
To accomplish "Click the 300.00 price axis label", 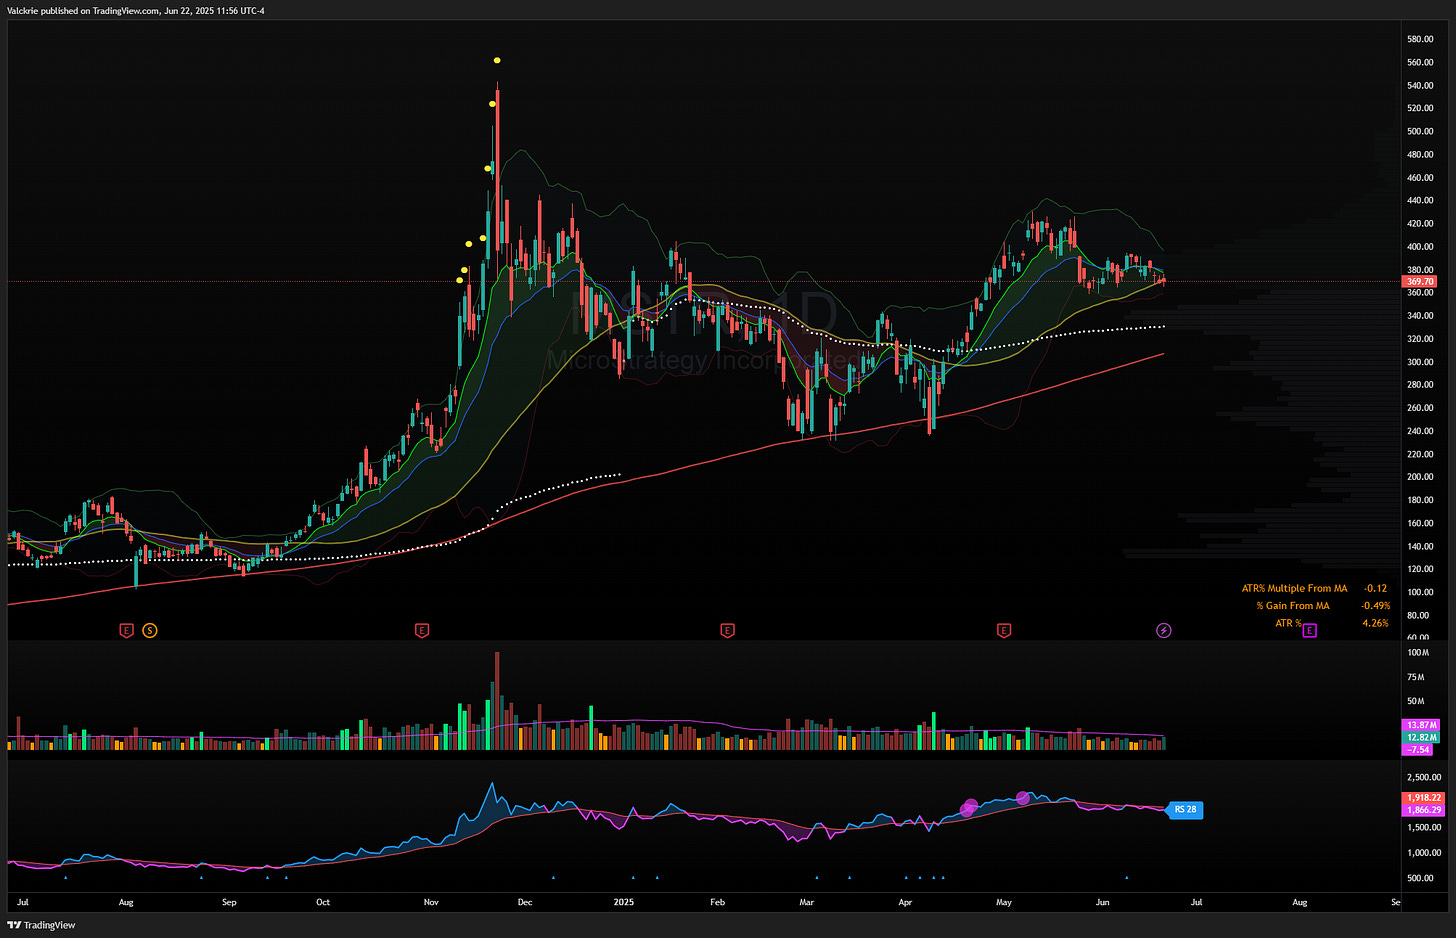I will (1421, 362).
